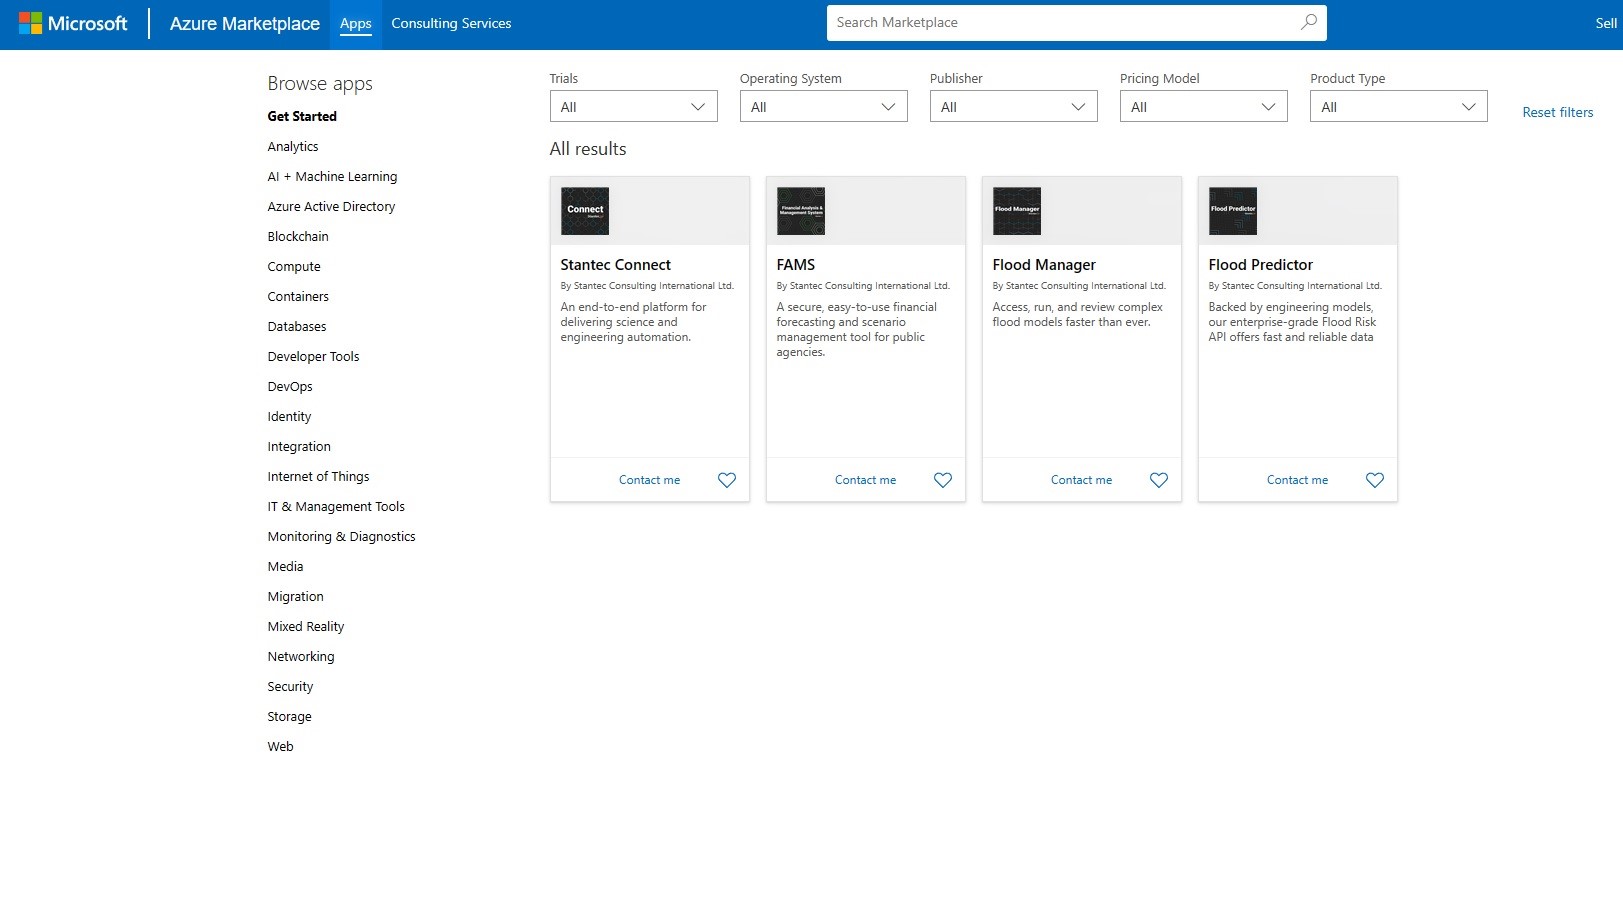Image resolution: width=1623 pixels, height=913 pixels.
Task: Switch to the Apps tab
Action: [356, 24]
